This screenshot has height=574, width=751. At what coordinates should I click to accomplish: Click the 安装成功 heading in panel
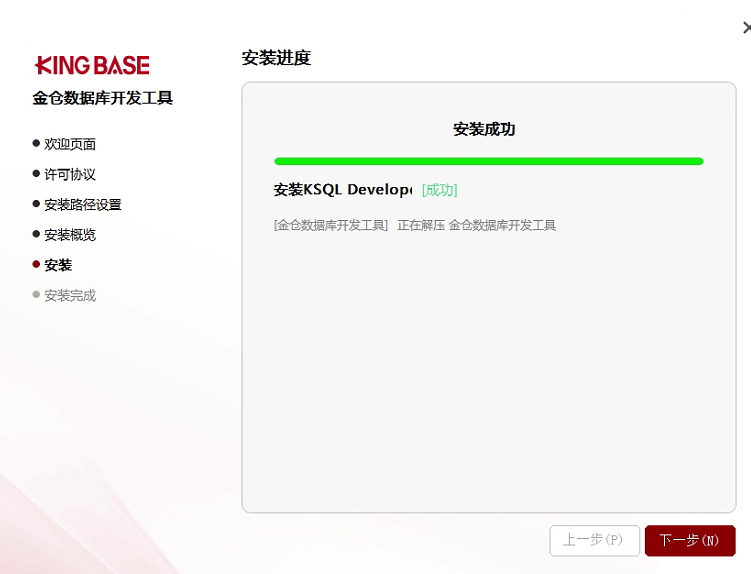click(484, 129)
